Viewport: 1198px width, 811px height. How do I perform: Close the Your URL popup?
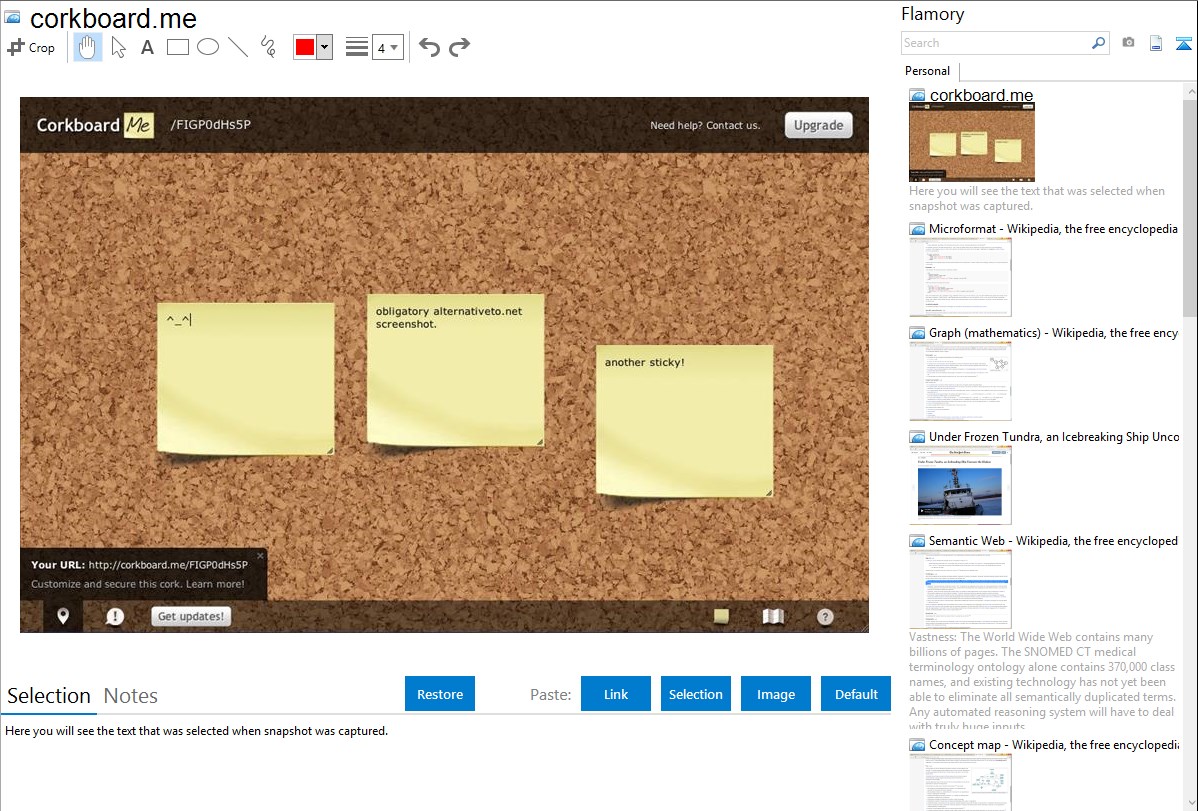coord(261,556)
